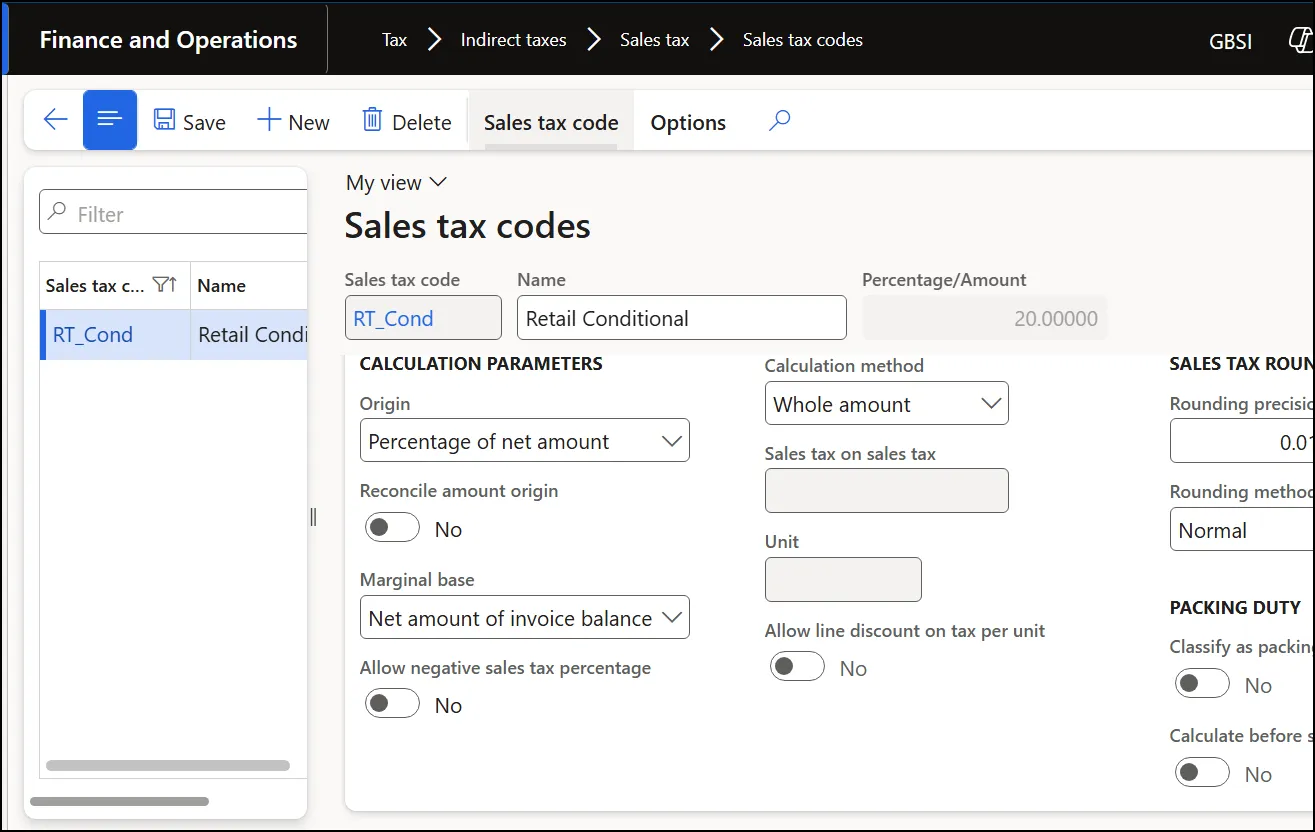Open the action pane search magnifier
The image size is (1315, 832).
click(x=780, y=120)
